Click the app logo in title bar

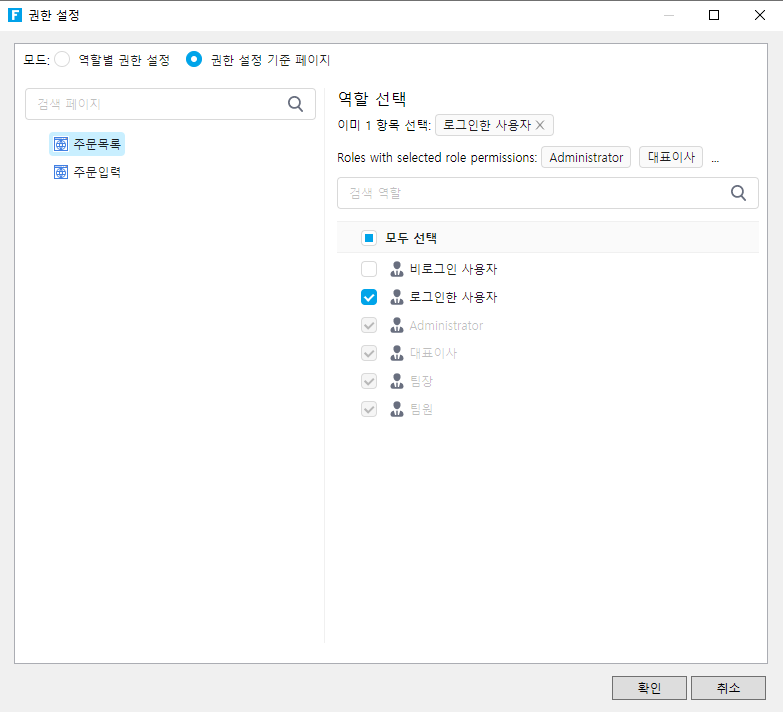coord(15,15)
